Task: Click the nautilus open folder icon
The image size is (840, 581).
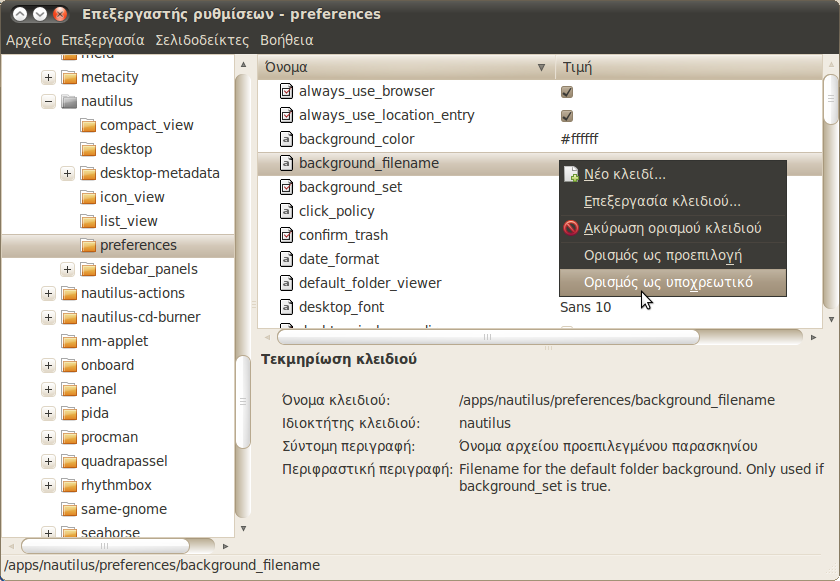Action: click(x=69, y=101)
